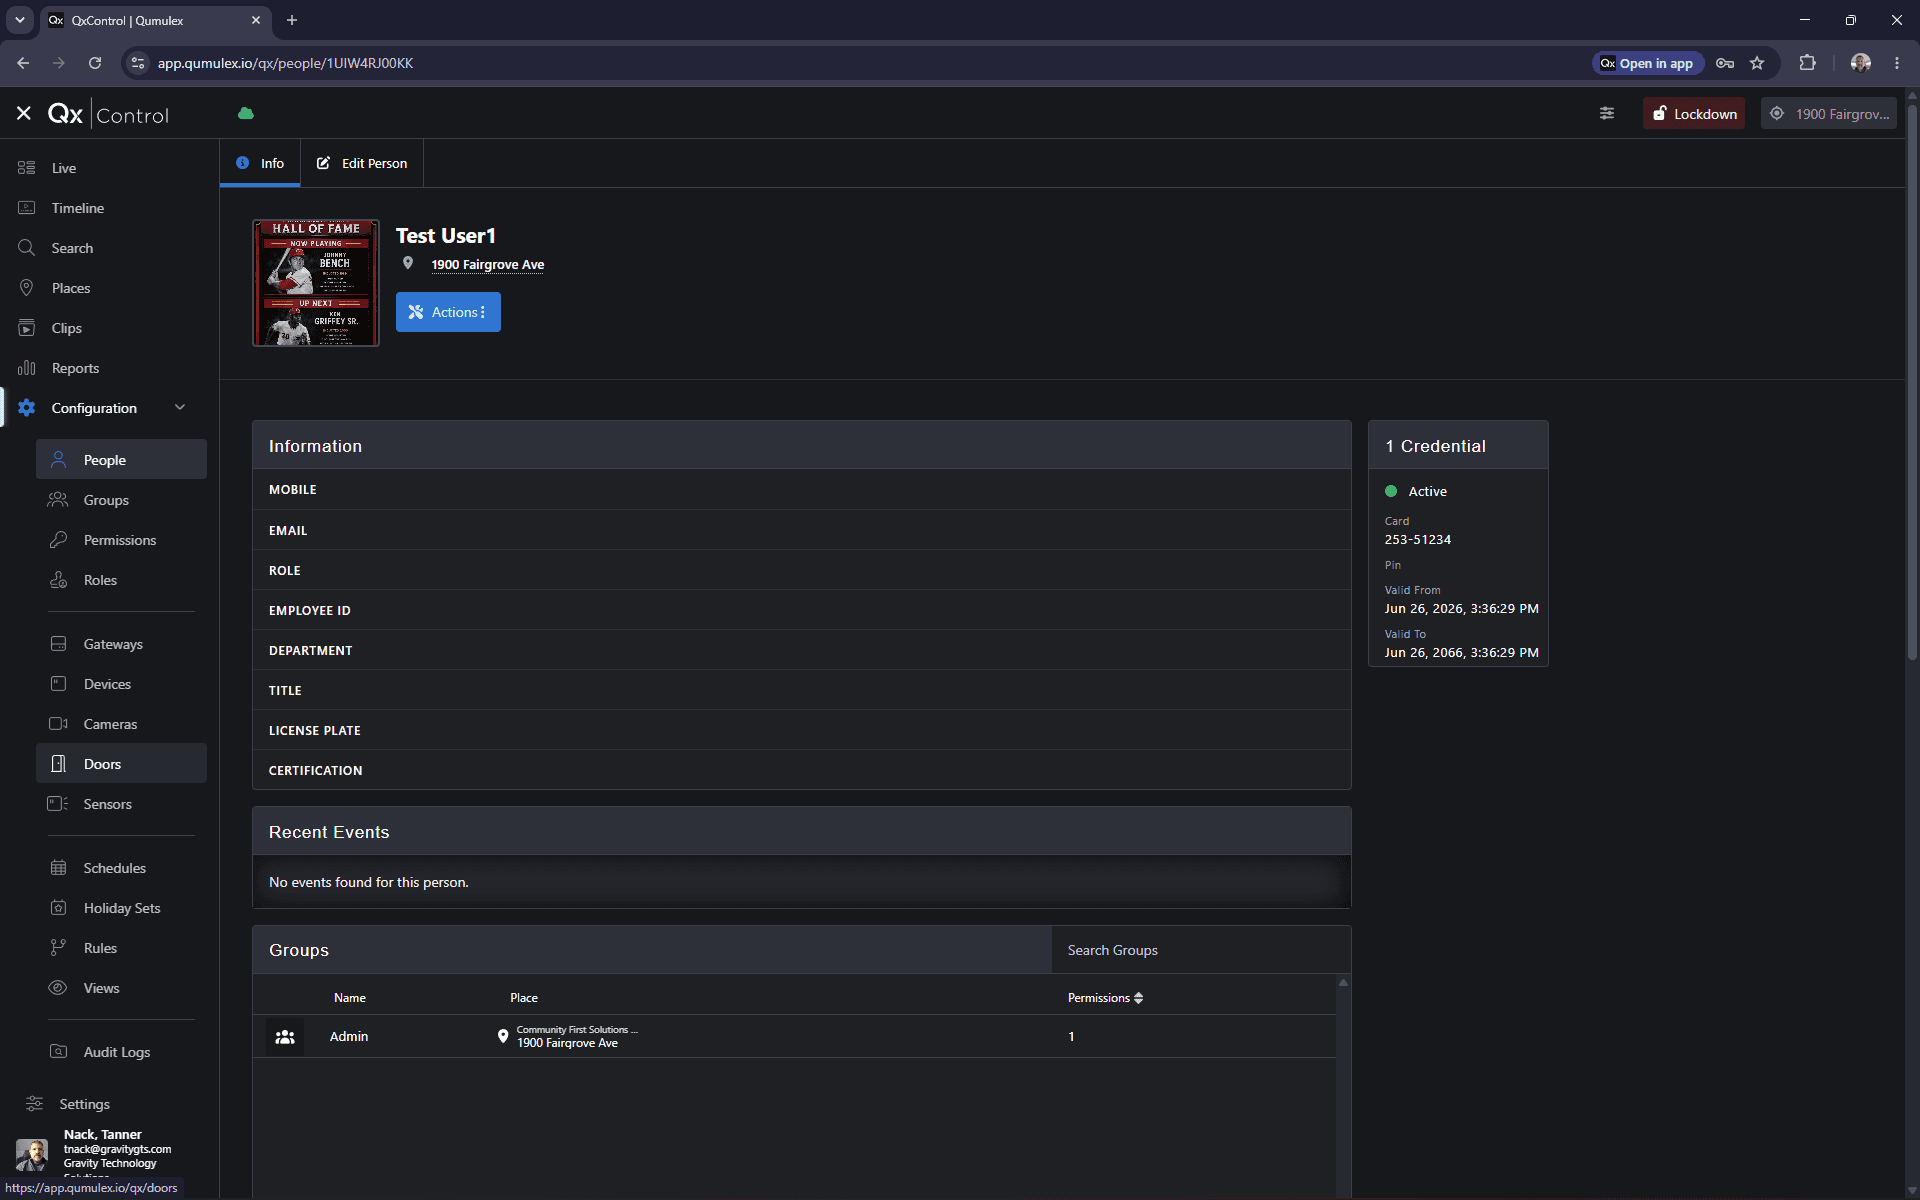Open Schedules configuration page

(121, 868)
